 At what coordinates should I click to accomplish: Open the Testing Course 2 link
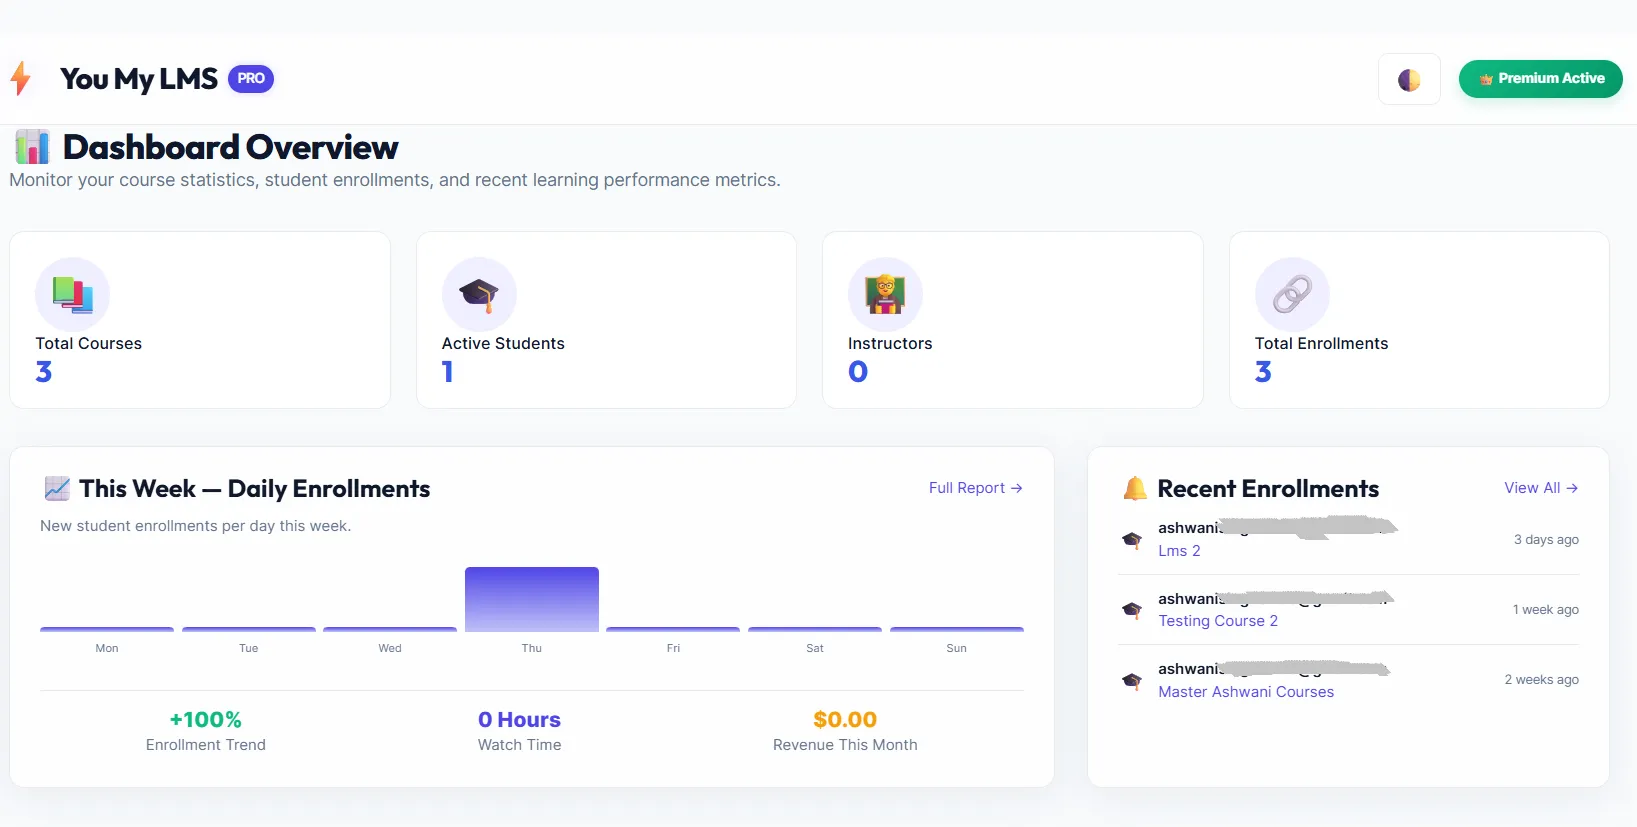click(x=1218, y=621)
